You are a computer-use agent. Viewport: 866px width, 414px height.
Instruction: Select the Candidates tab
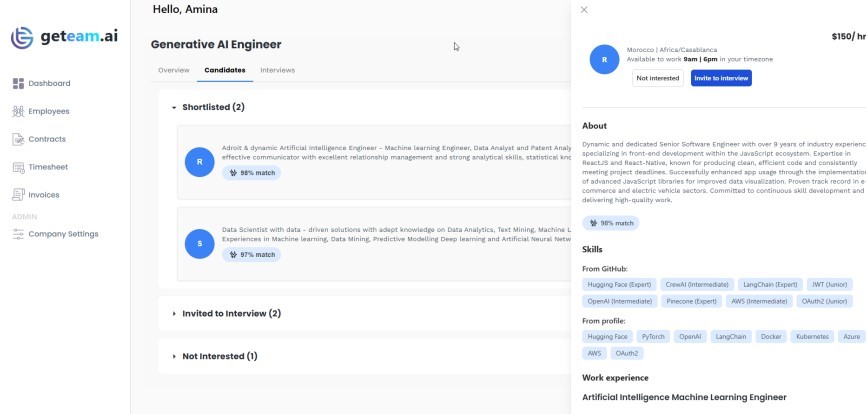[225, 70]
